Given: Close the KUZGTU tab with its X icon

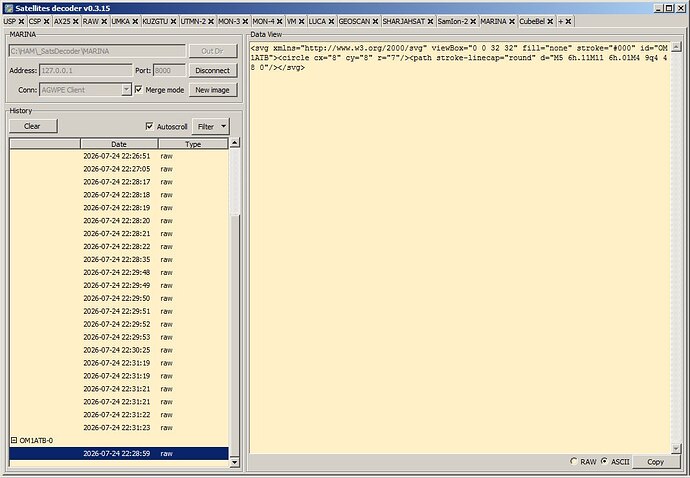Looking at the screenshot, I should point(173,22).
